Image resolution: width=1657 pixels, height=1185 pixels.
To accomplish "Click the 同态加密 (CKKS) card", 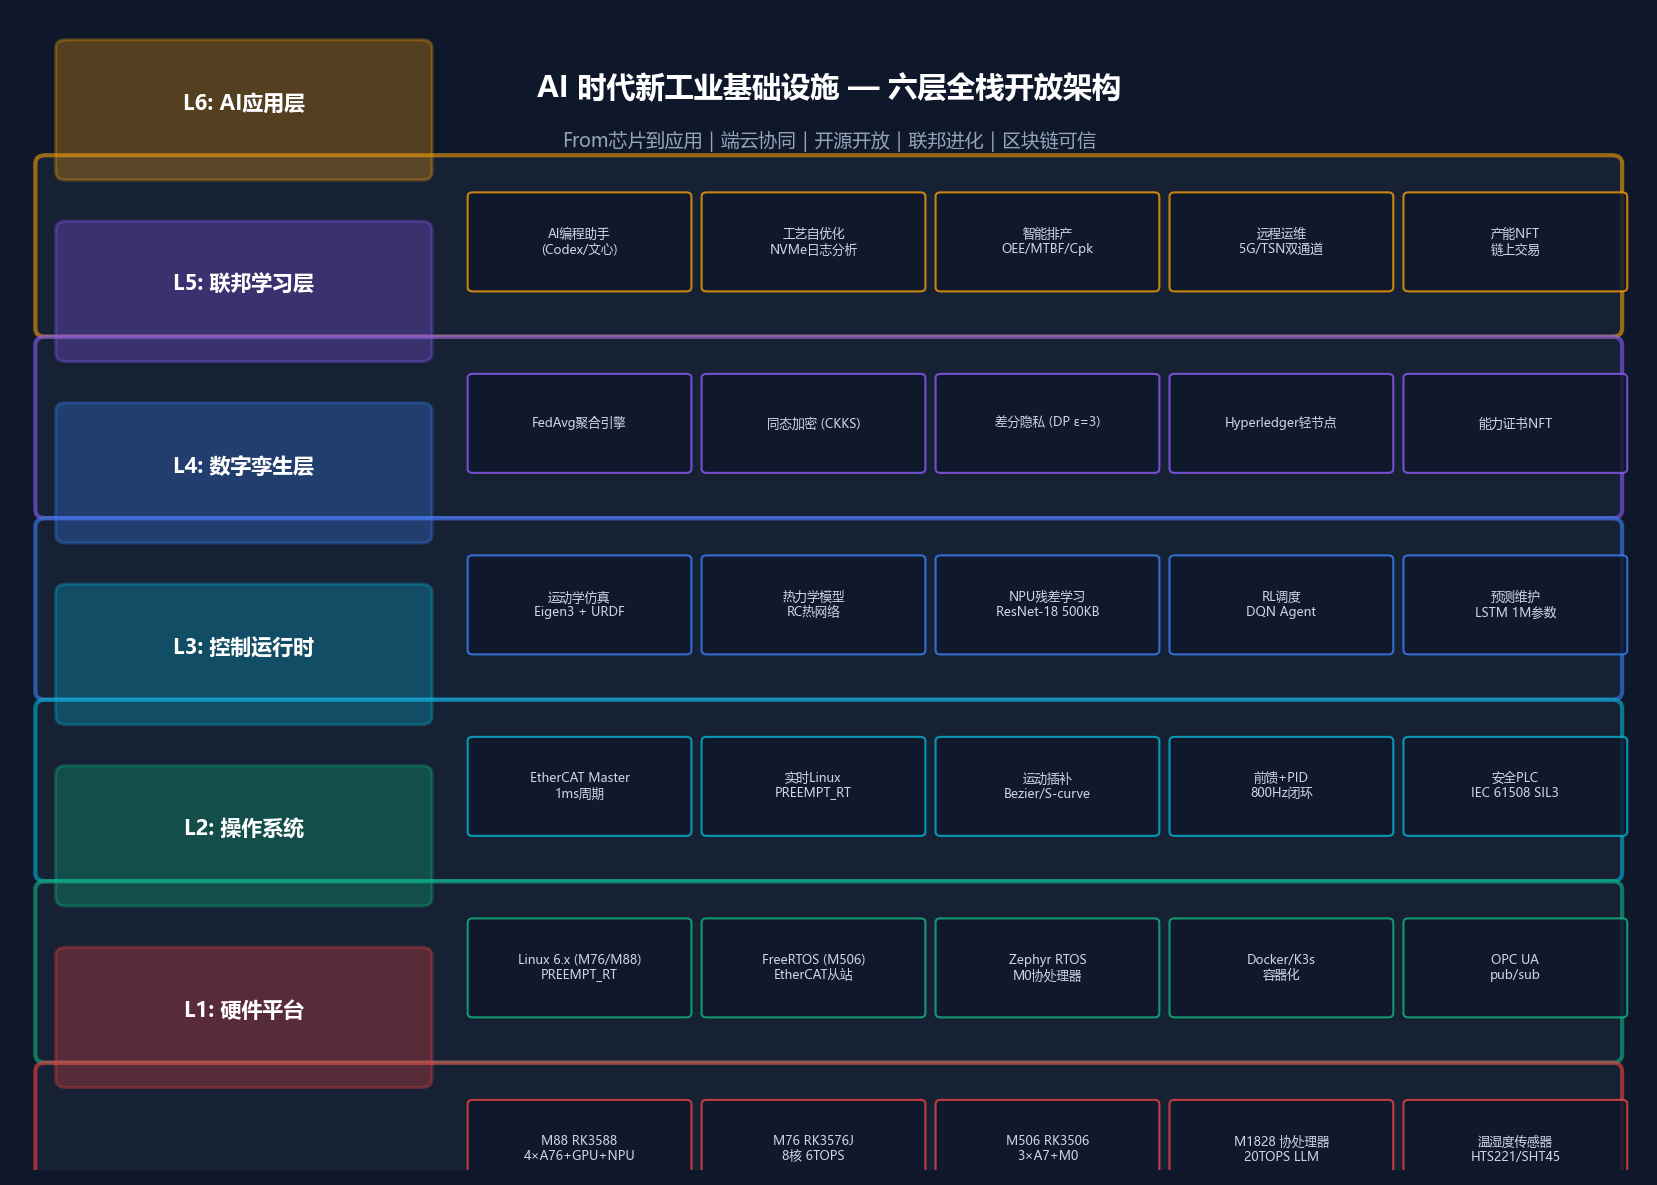I will click(813, 423).
